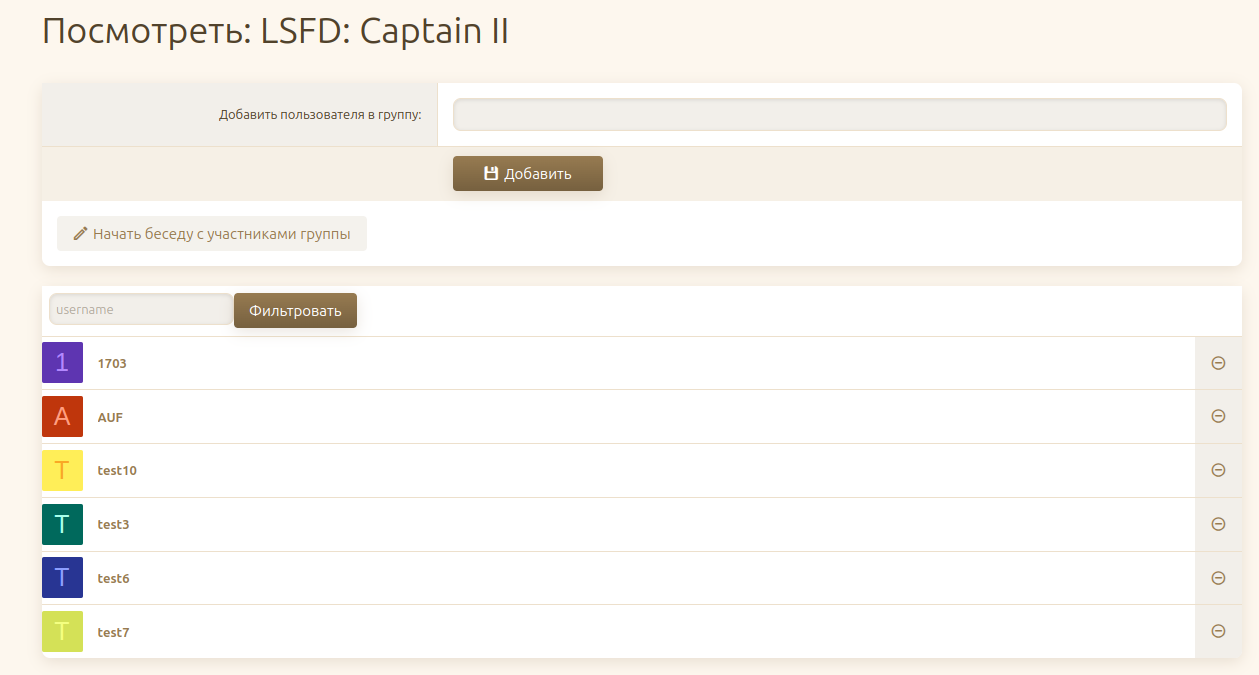1259x675 pixels.
Task: Click the red AUF avatar
Action: (x=62, y=417)
